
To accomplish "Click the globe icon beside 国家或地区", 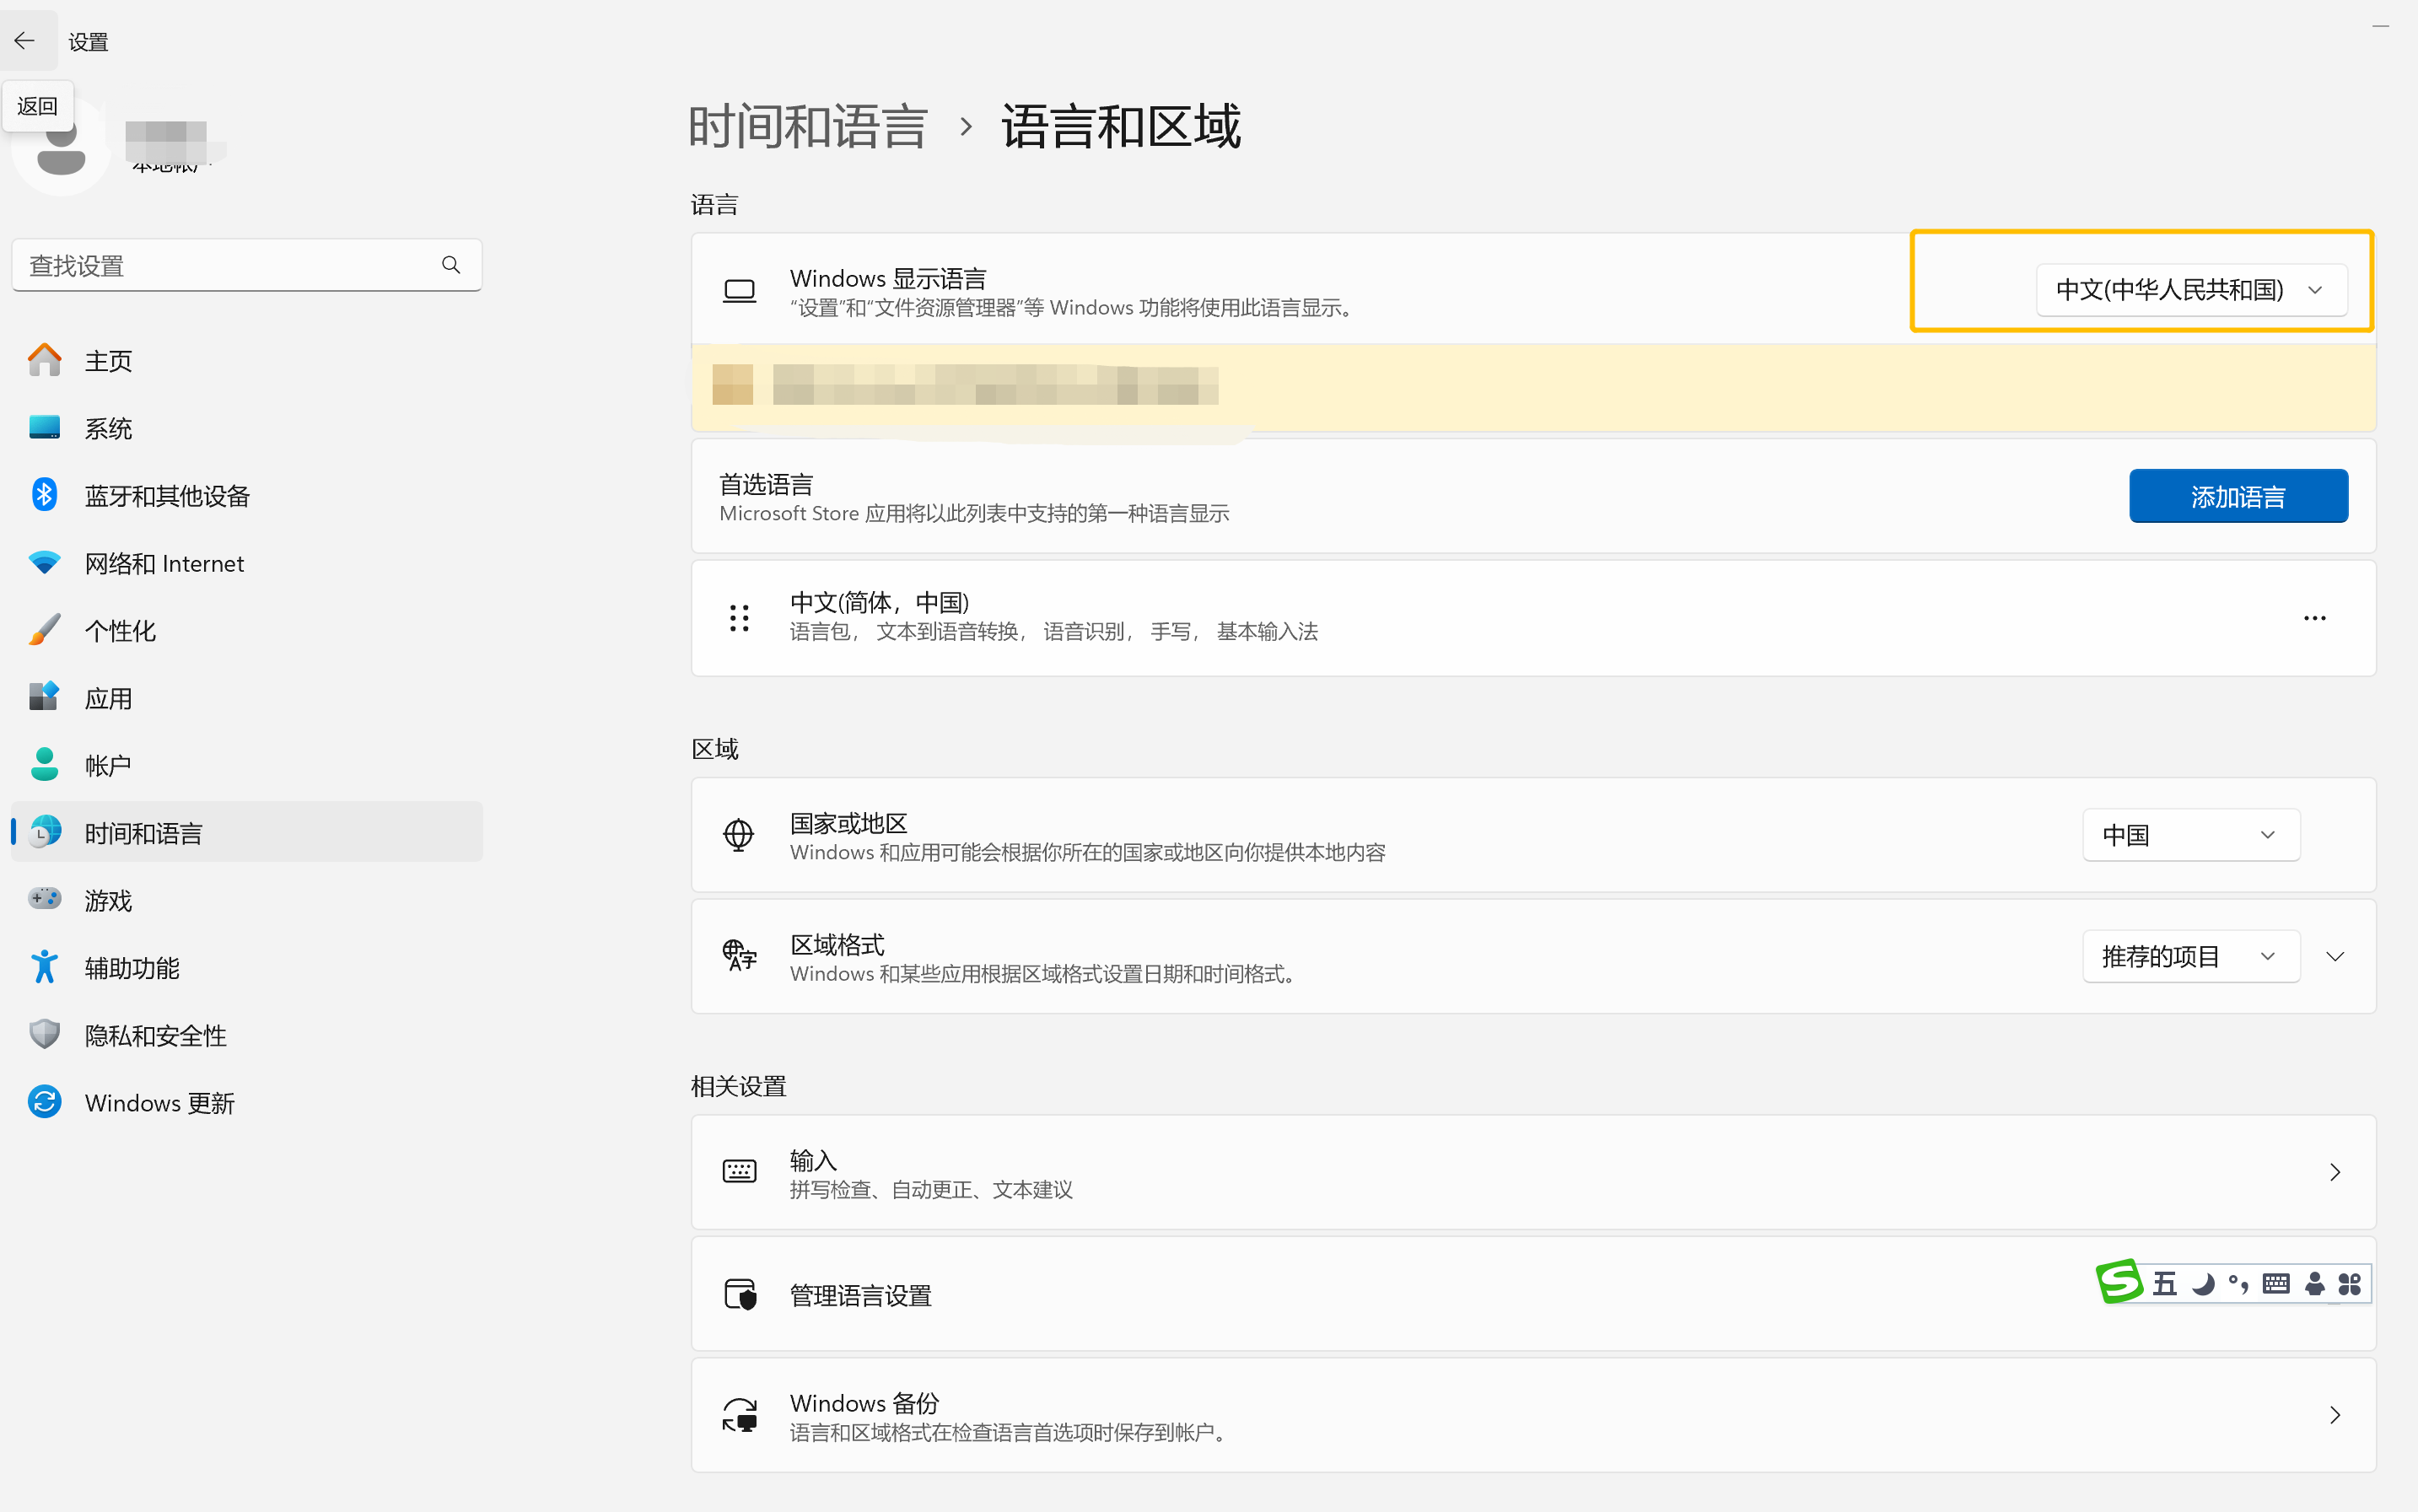I will tap(738, 834).
